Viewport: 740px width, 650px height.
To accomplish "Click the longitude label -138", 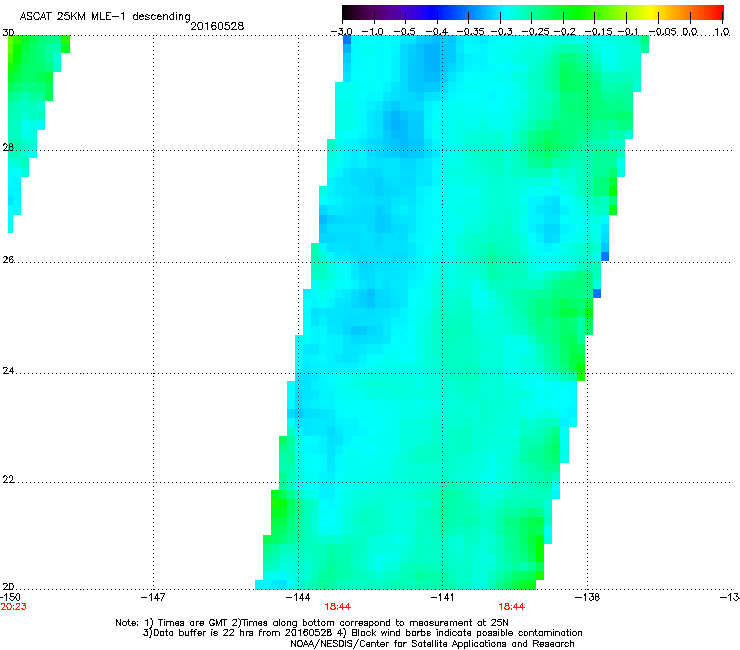I will 587,597.
